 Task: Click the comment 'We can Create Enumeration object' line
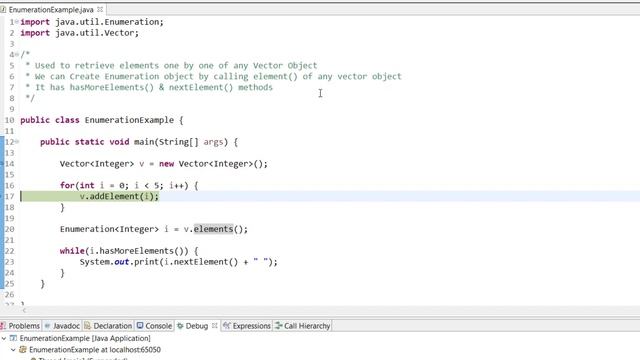point(213,76)
